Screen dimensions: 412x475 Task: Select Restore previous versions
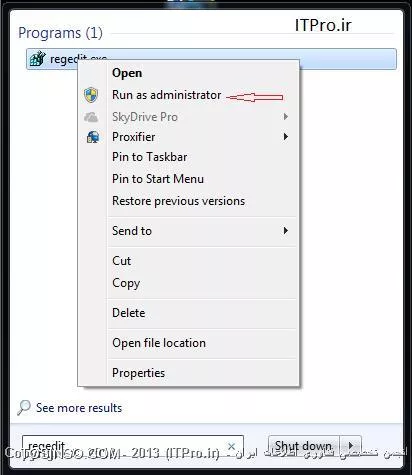tap(179, 201)
